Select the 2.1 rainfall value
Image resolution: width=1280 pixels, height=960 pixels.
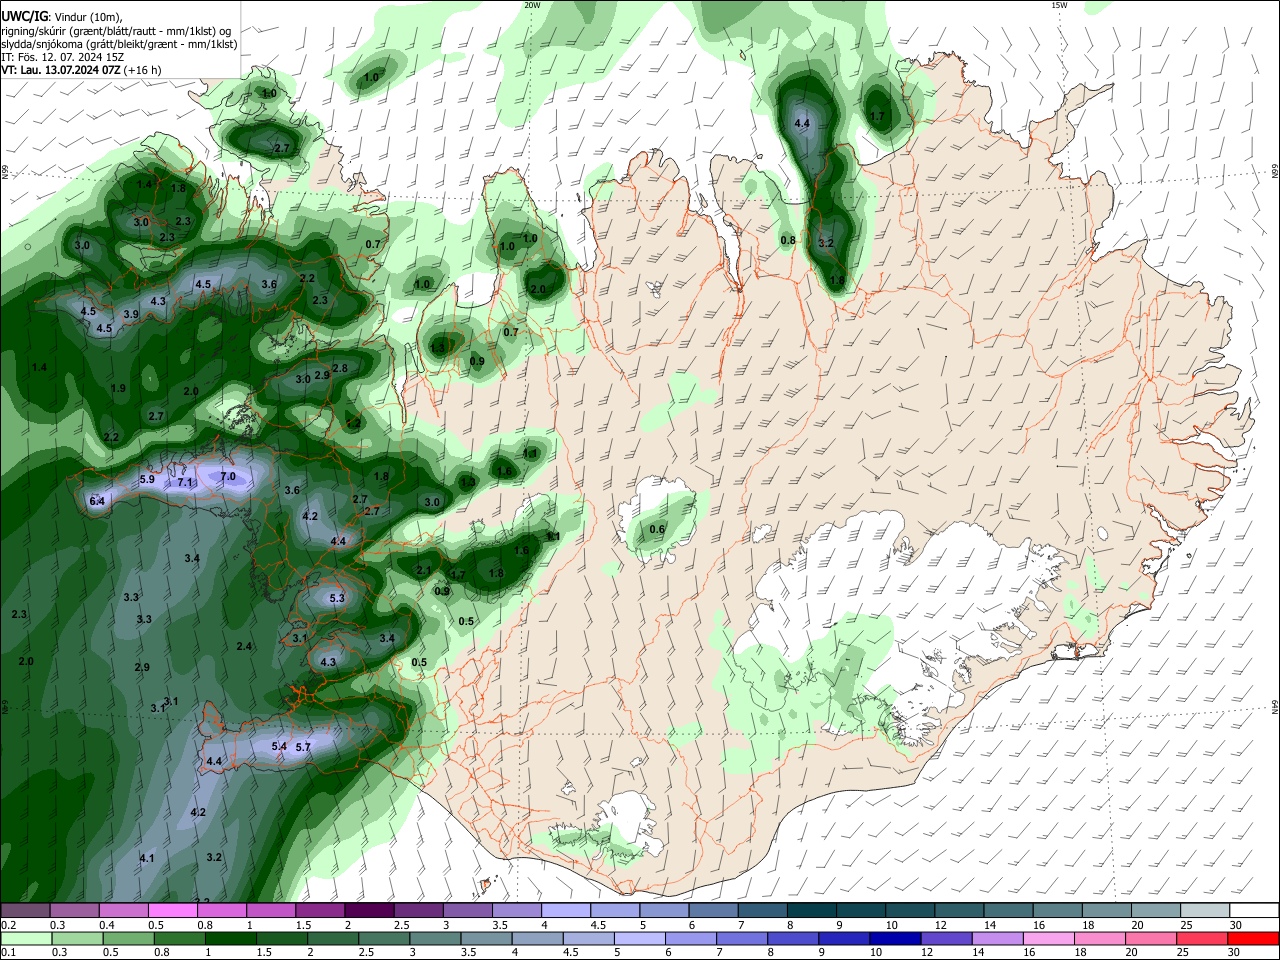coord(423,571)
